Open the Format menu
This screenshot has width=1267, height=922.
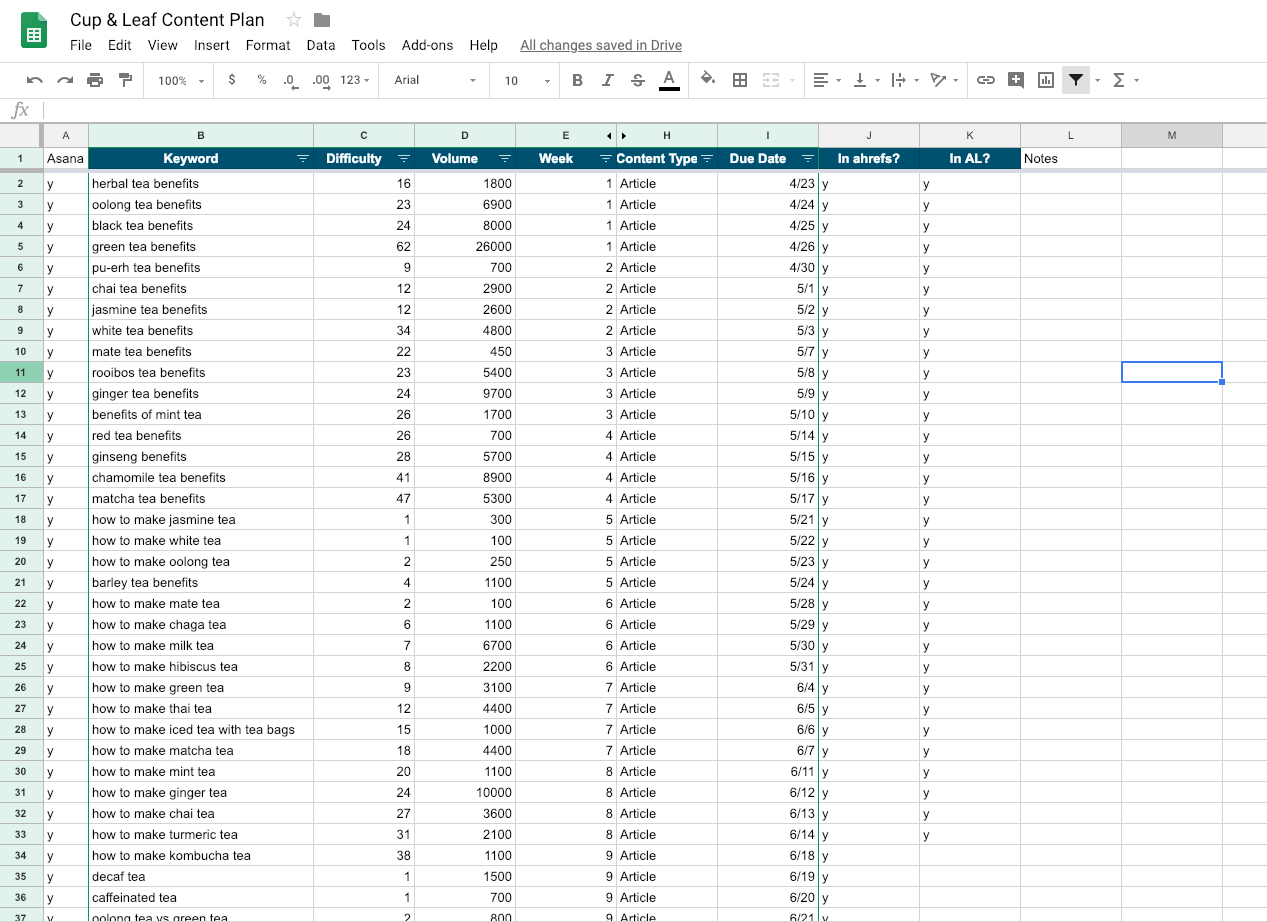point(268,45)
